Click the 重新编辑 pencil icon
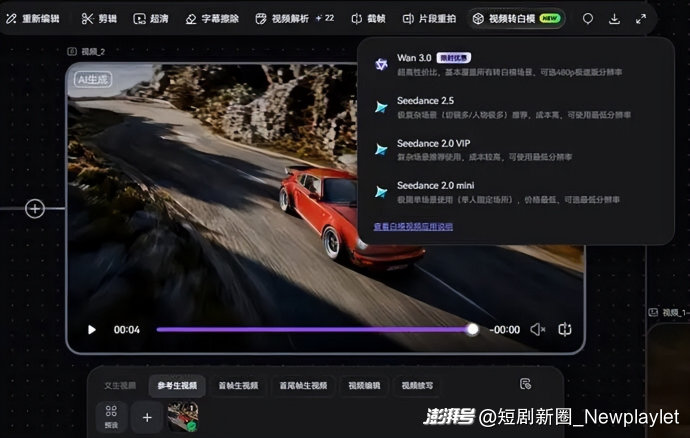Image resolution: width=690 pixels, height=438 pixels. coord(11,18)
